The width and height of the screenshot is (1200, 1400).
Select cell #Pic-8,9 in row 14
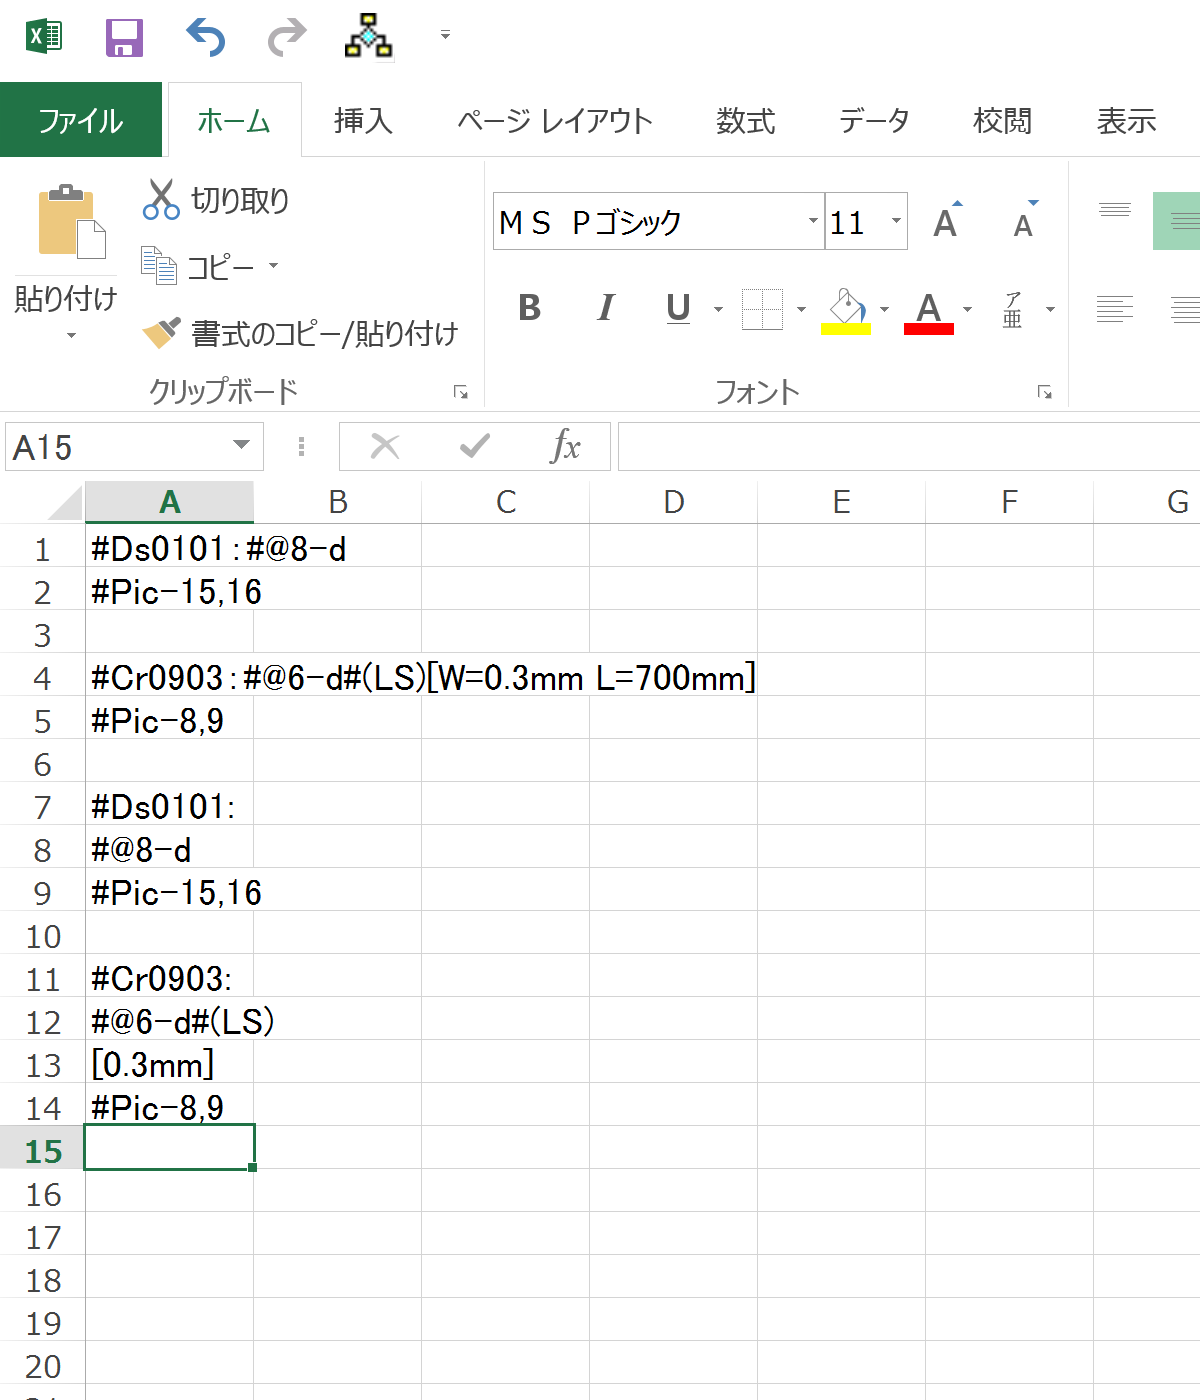click(170, 1107)
